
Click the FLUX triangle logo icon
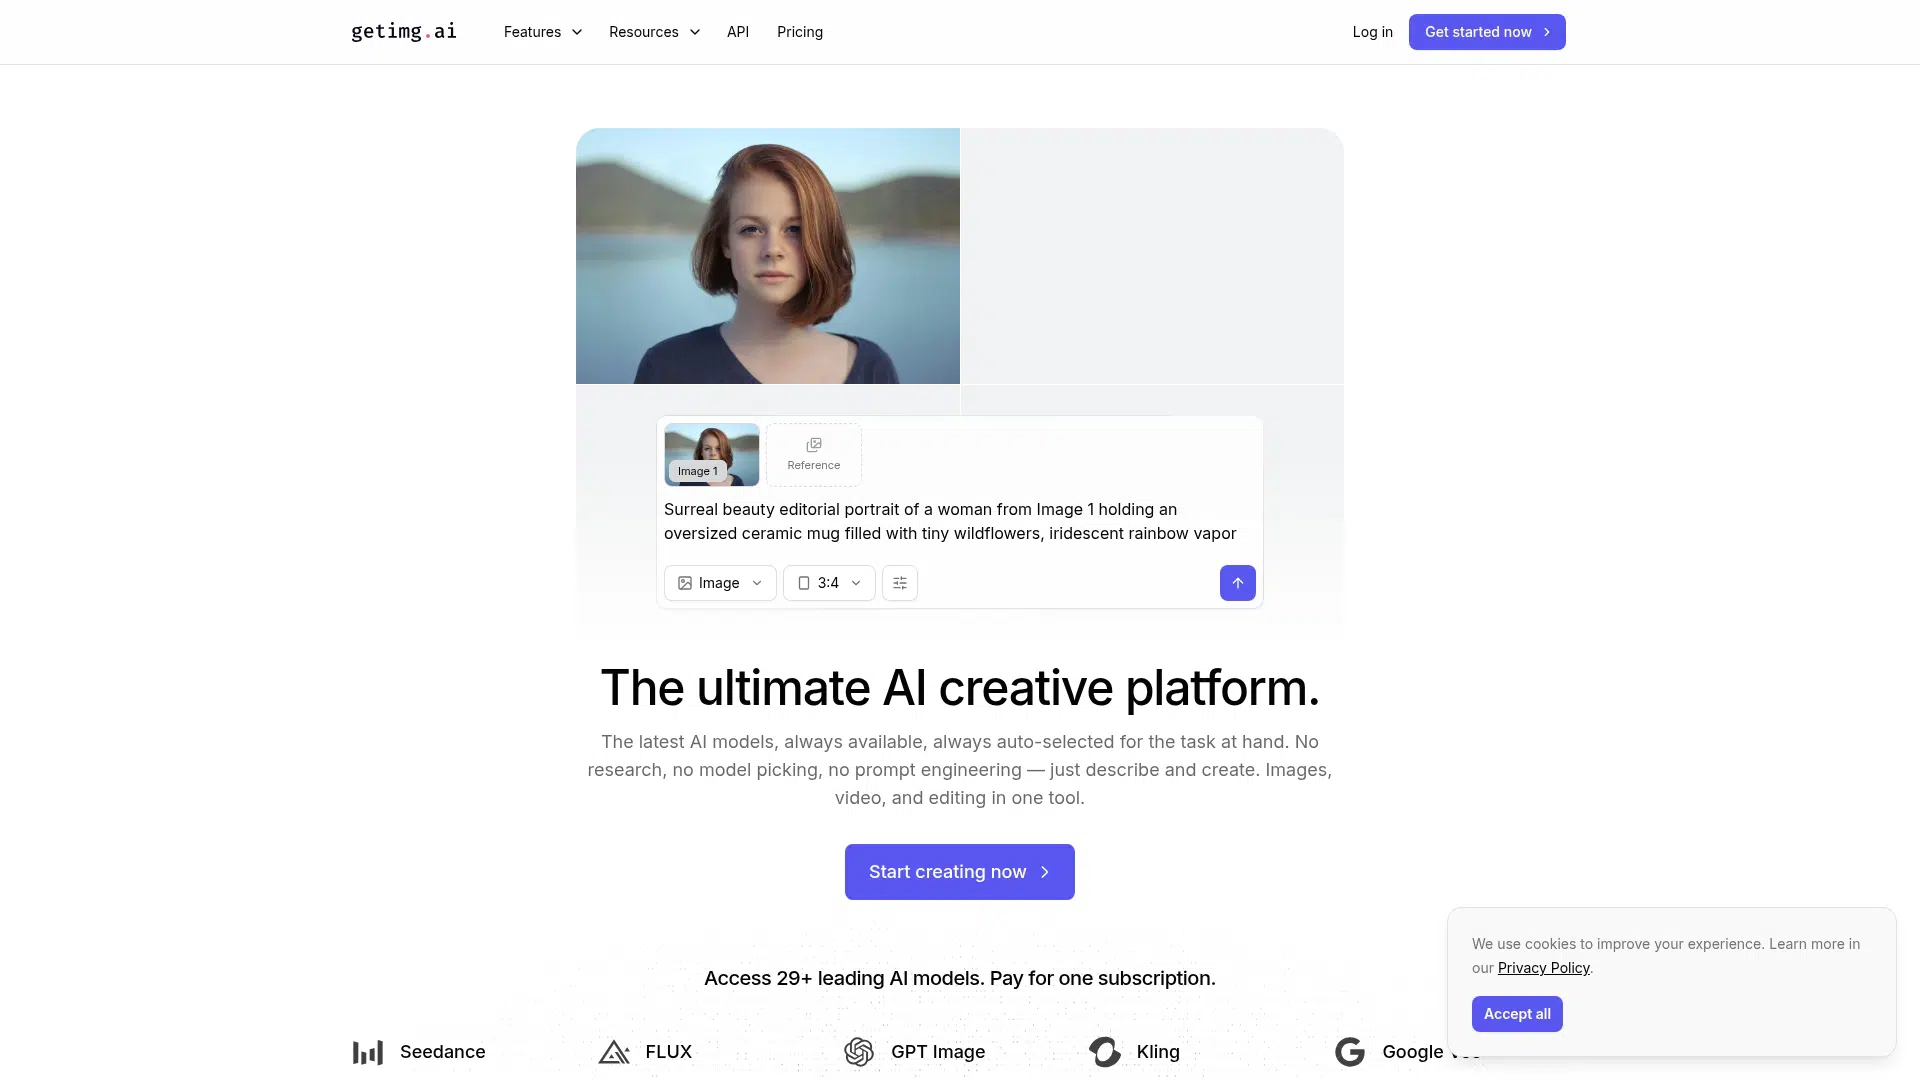[614, 1052]
